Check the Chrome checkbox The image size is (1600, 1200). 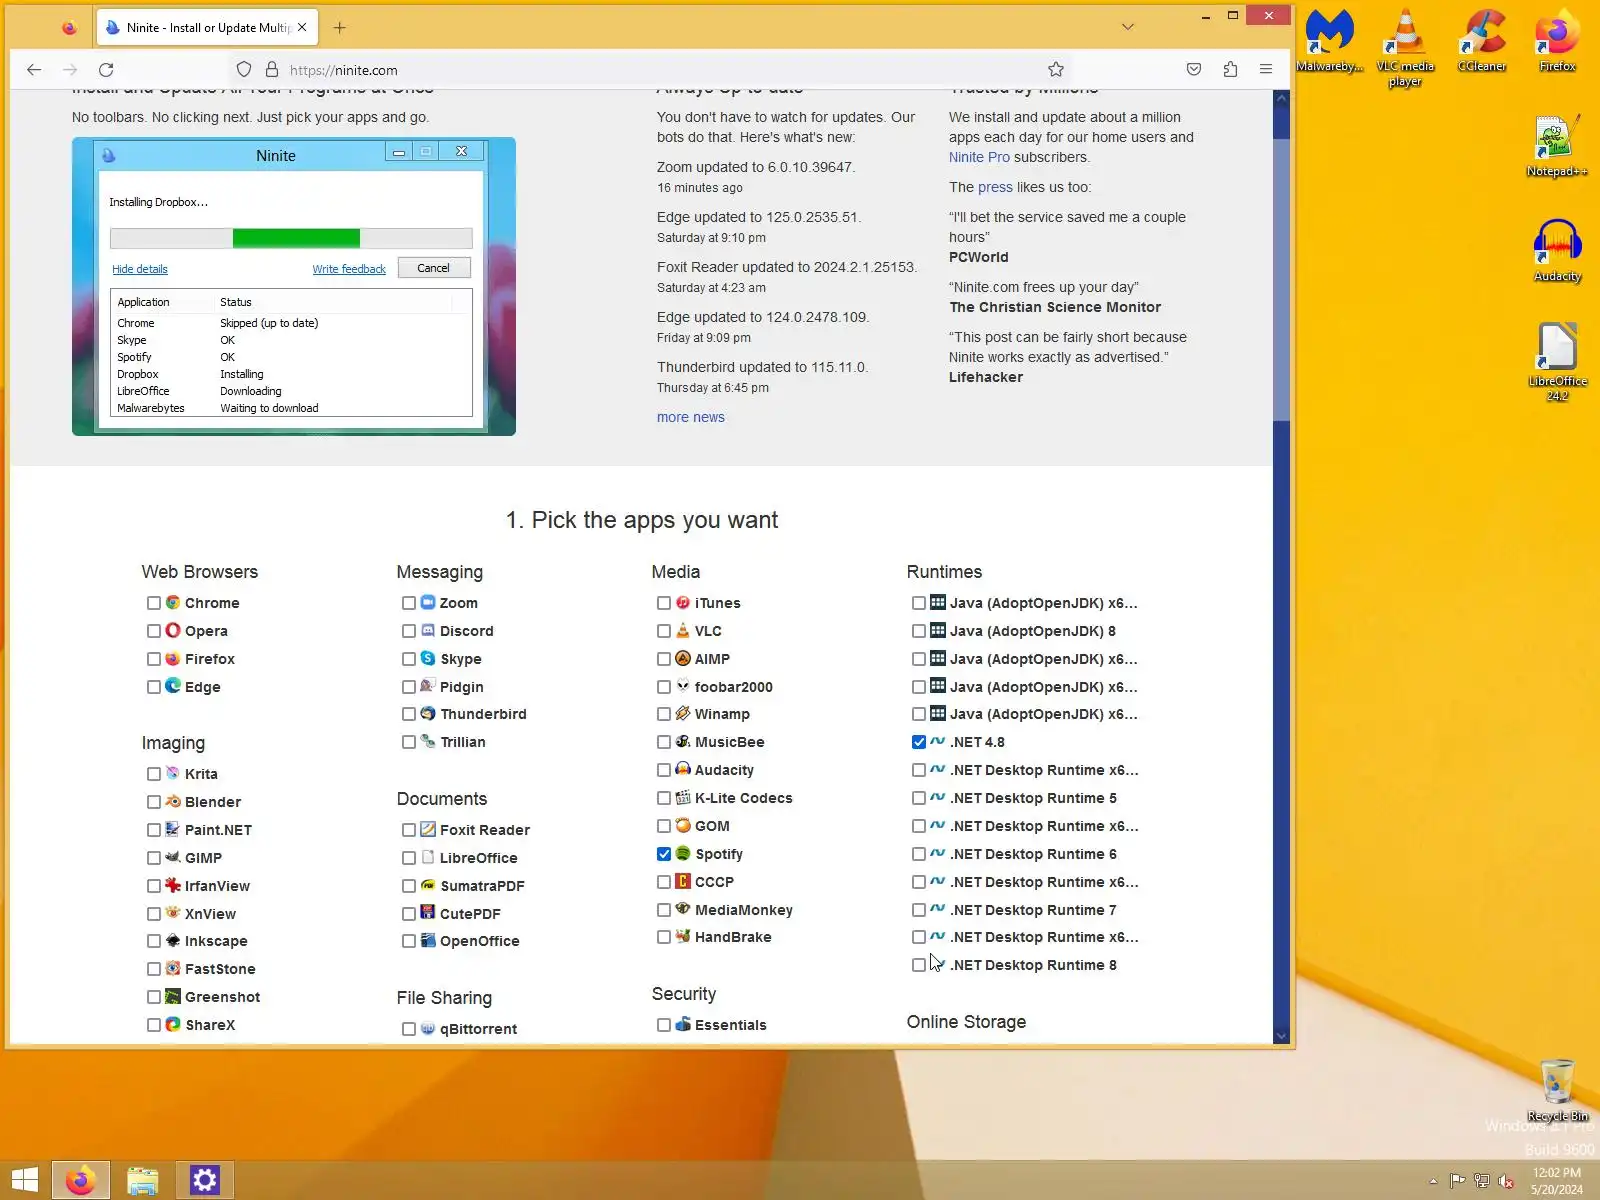(x=154, y=603)
